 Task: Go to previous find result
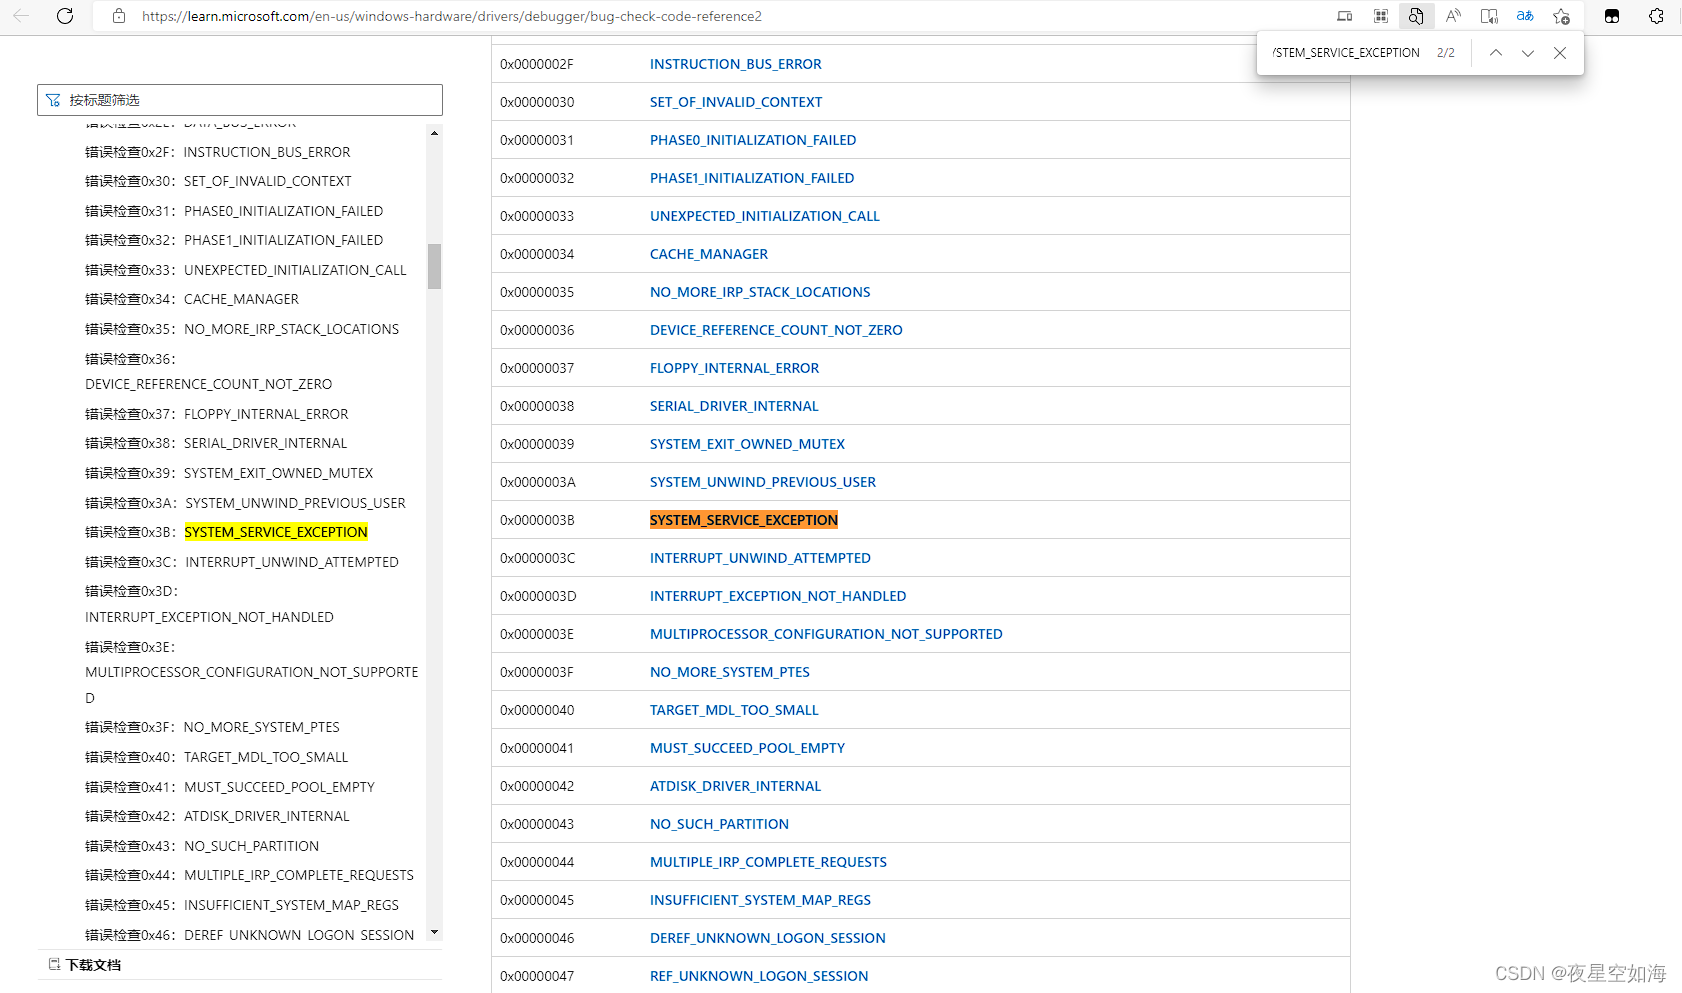click(x=1496, y=53)
